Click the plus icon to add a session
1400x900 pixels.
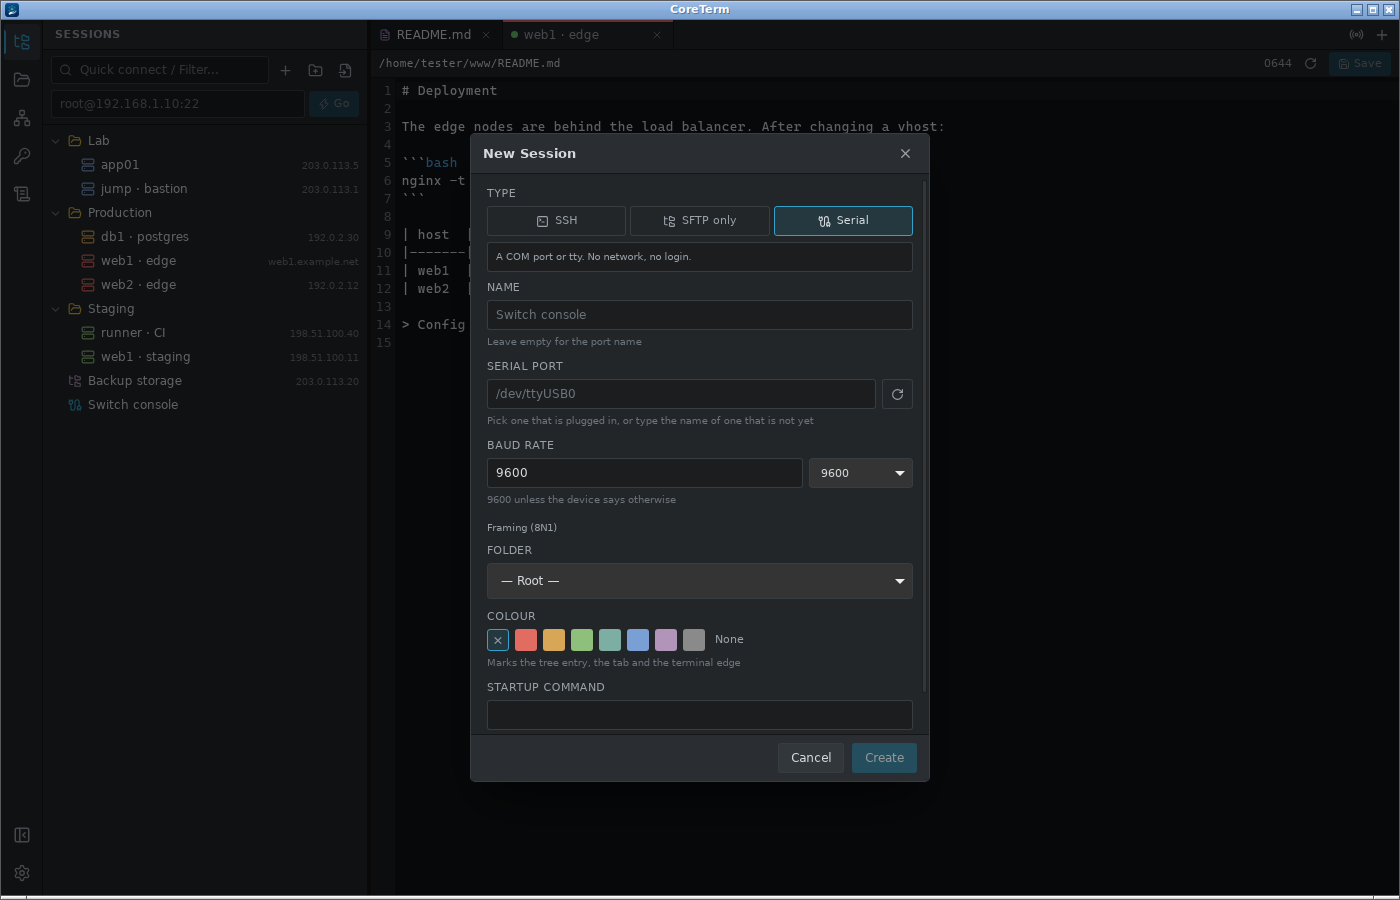click(285, 70)
